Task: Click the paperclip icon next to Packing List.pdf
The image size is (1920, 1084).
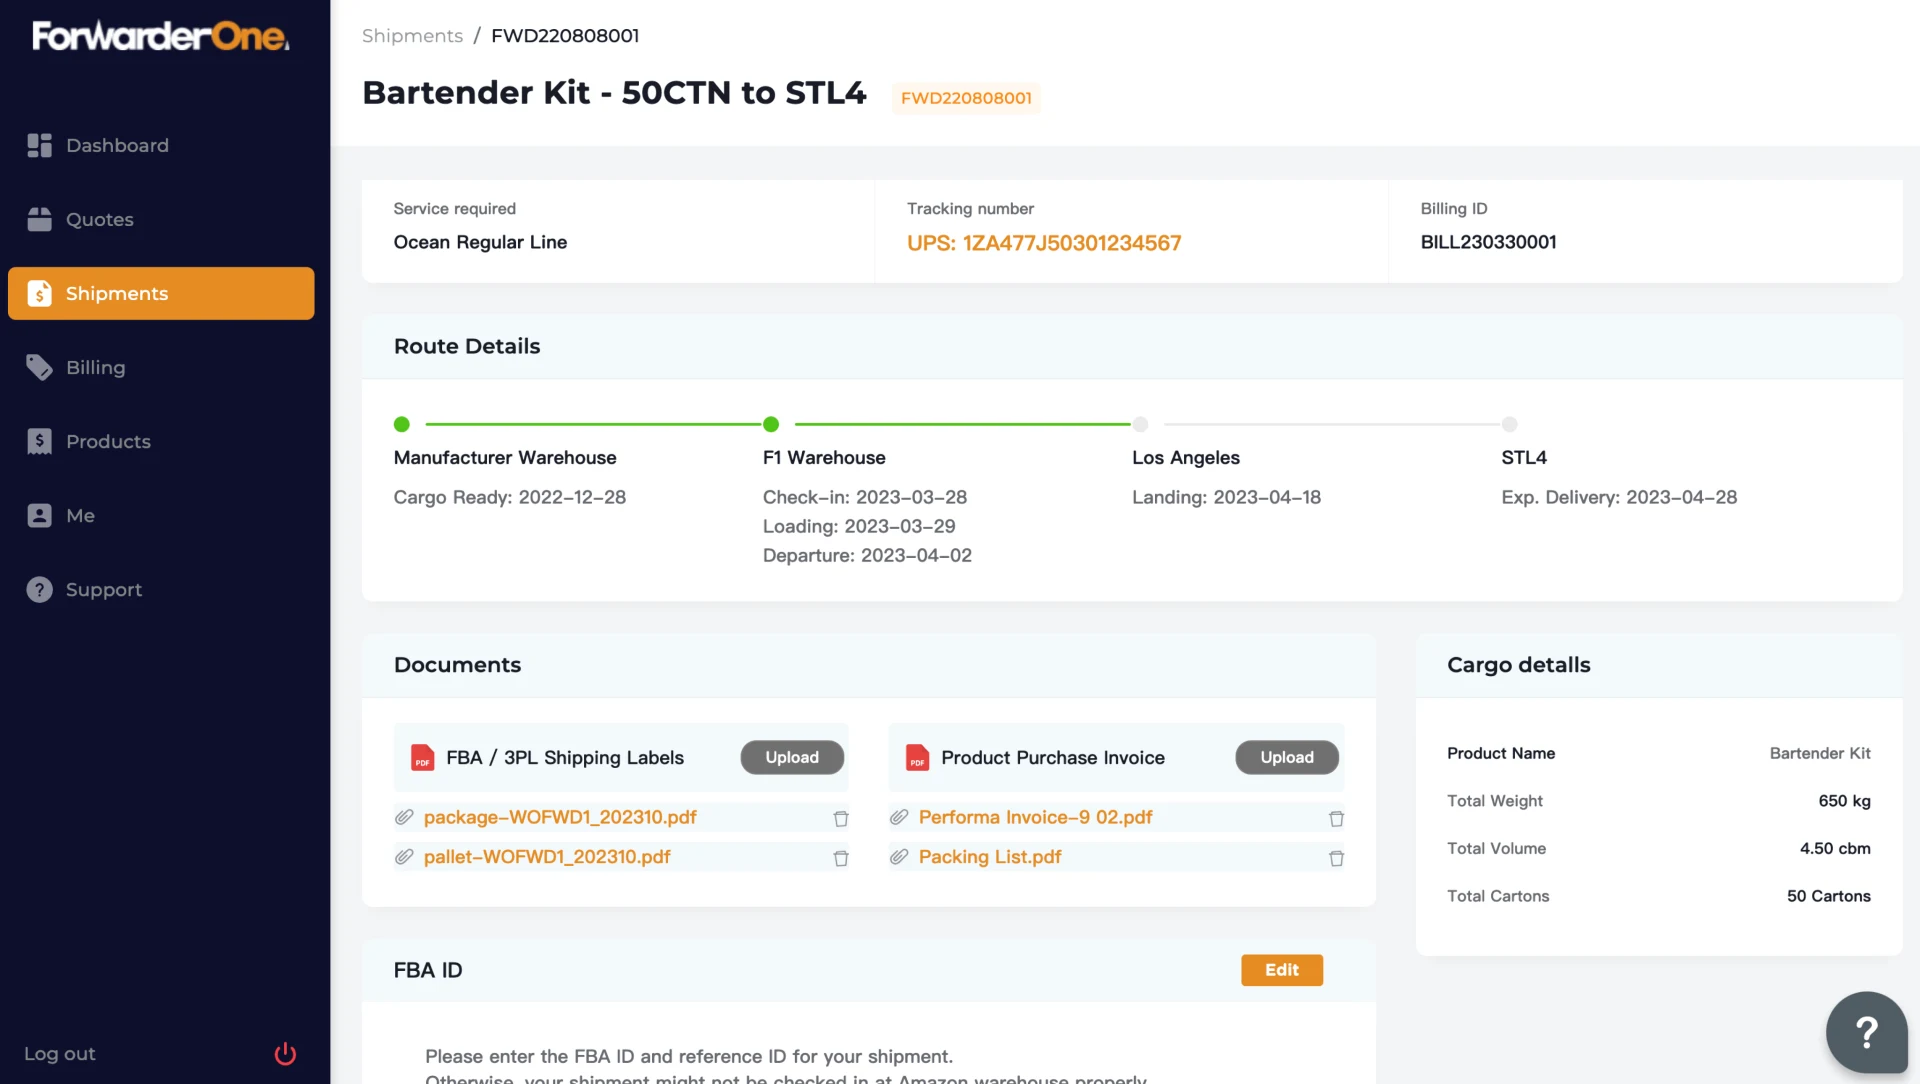Action: coord(899,857)
